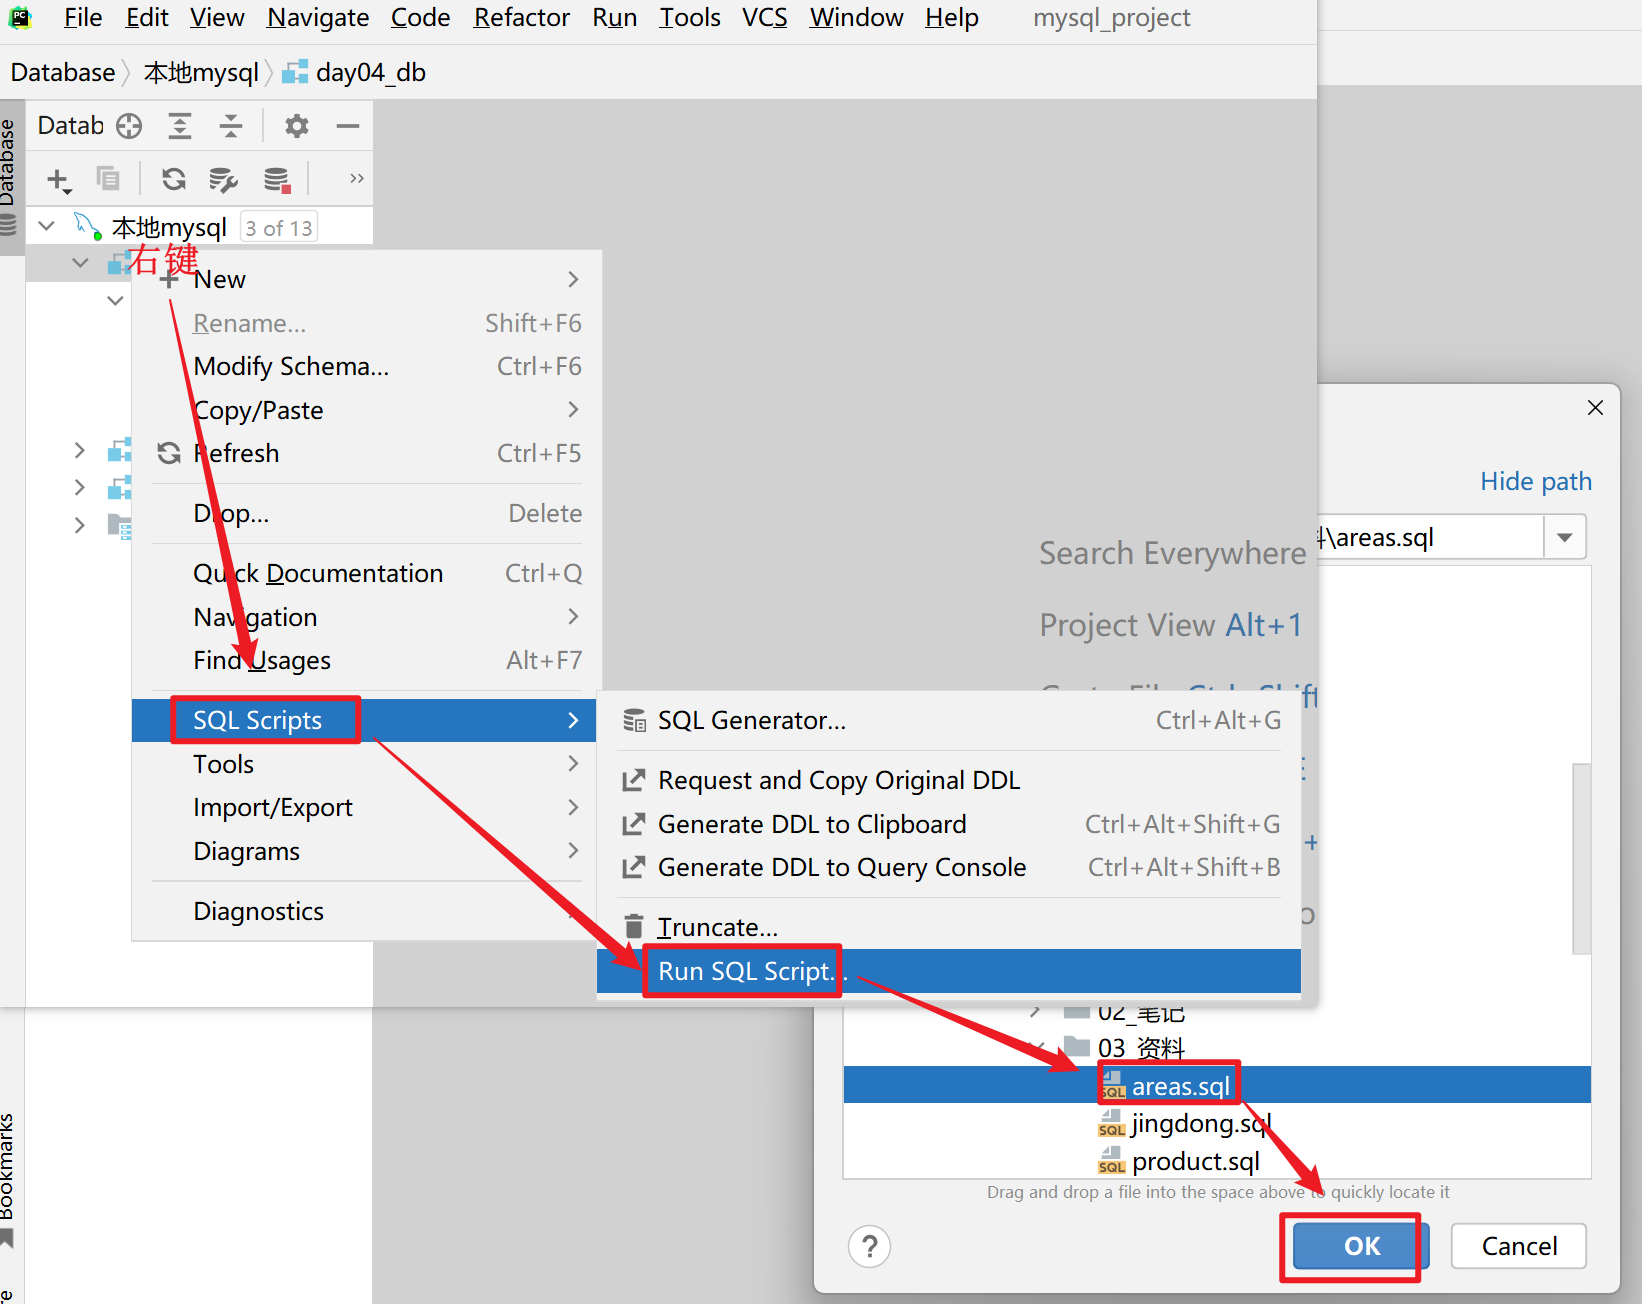Show more toolbar actions chevrons
The height and width of the screenshot is (1304, 1642).
click(x=356, y=179)
